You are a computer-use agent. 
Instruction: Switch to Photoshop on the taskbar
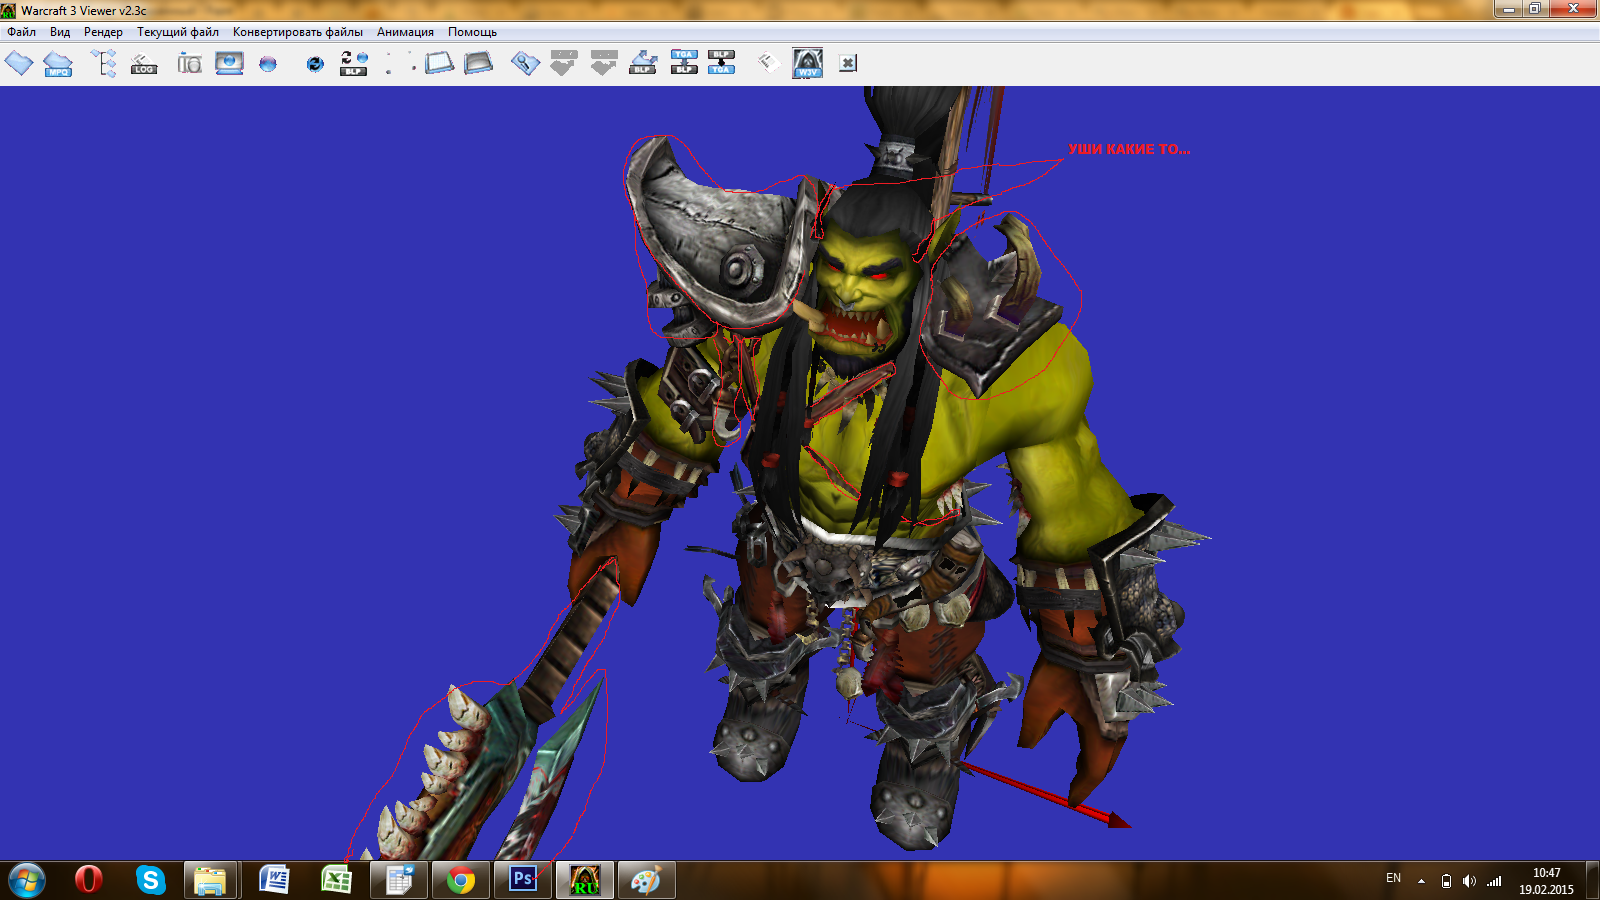[x=523, y=880]
